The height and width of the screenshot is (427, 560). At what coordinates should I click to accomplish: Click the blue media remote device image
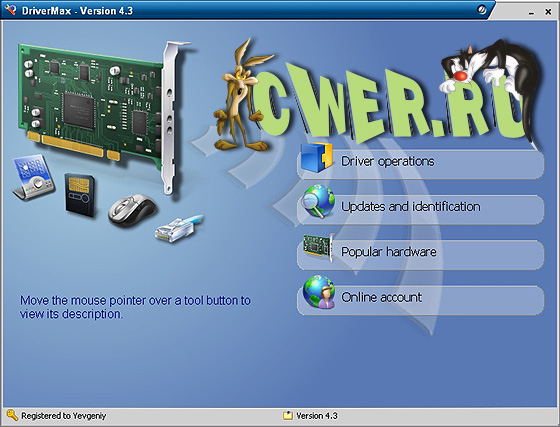[x=33, y=177]
